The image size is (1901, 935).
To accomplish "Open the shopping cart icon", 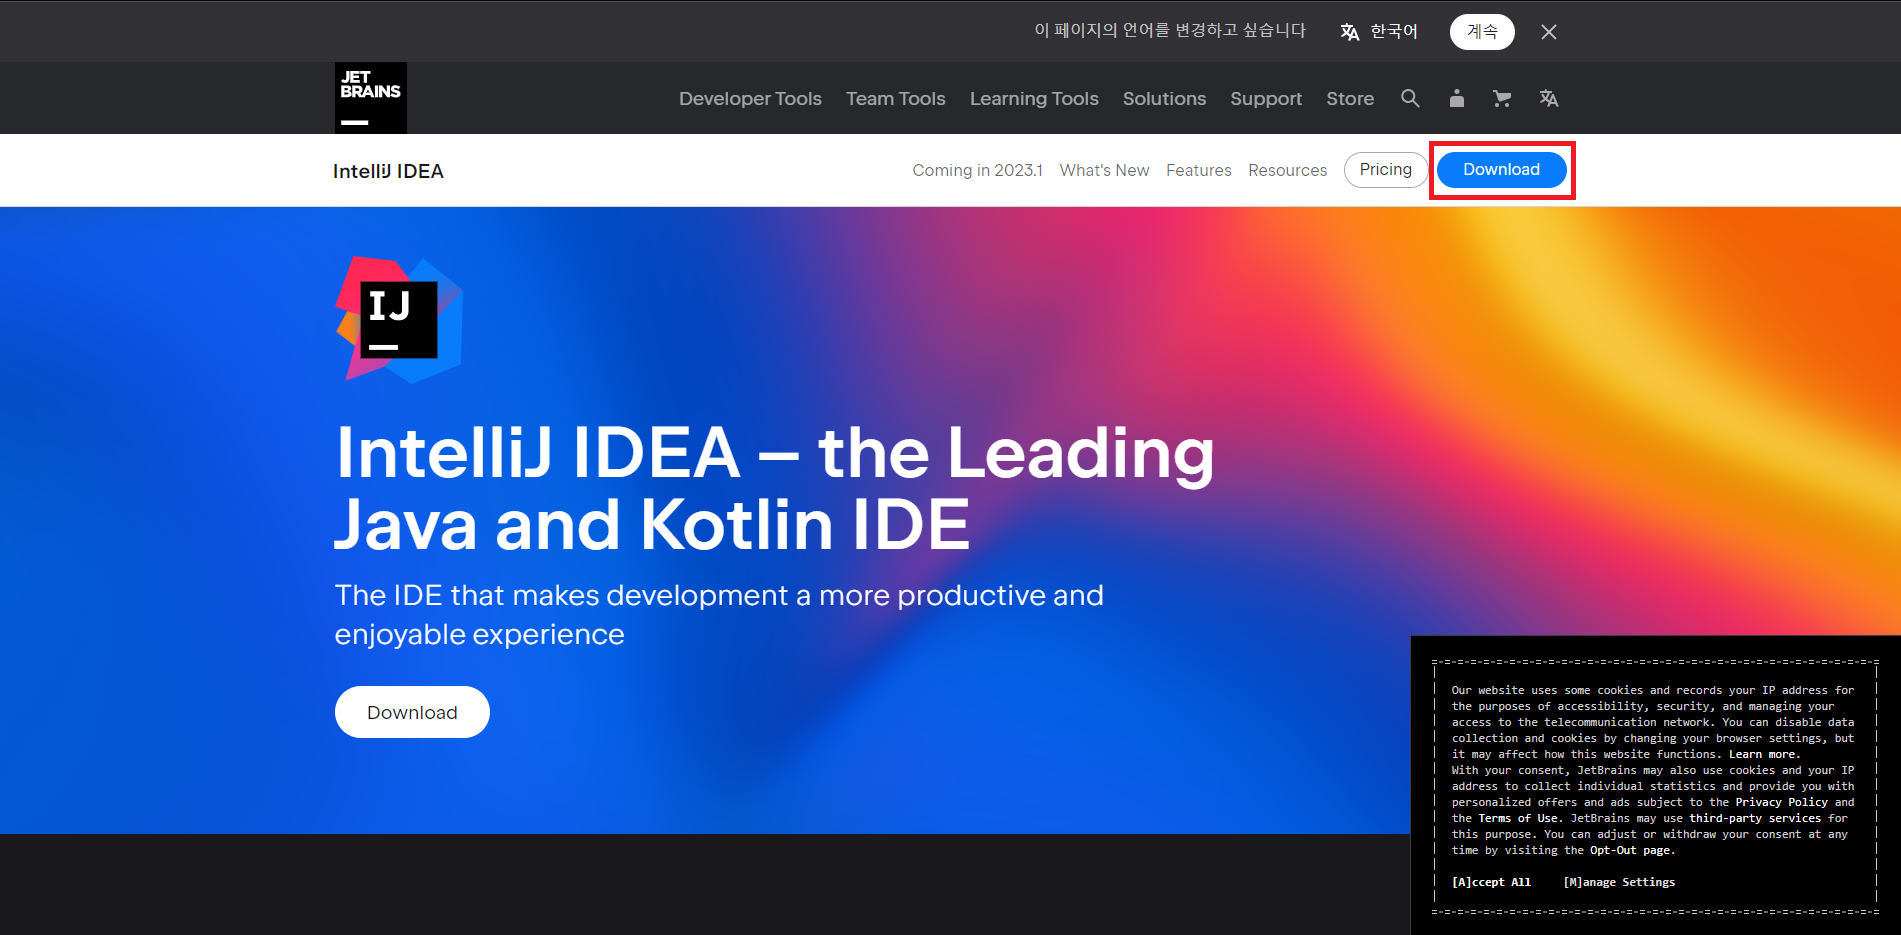I will (x=1502, y=98).
